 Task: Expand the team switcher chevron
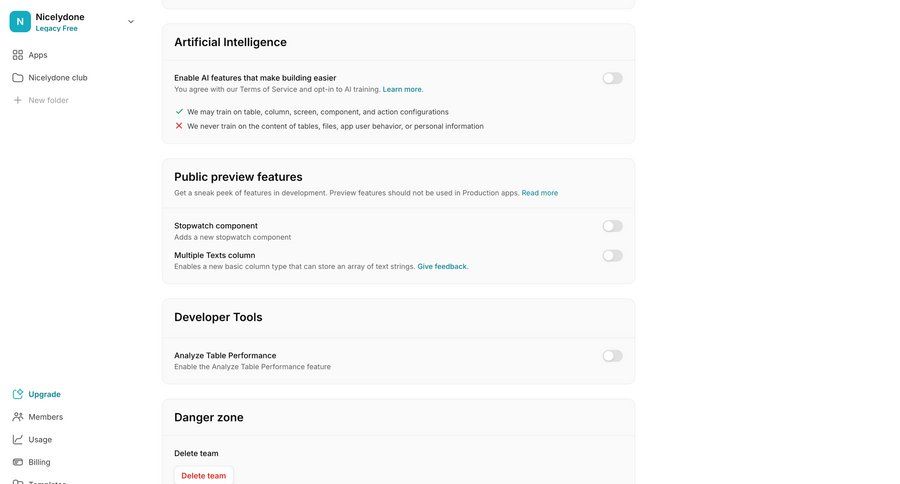131,21
